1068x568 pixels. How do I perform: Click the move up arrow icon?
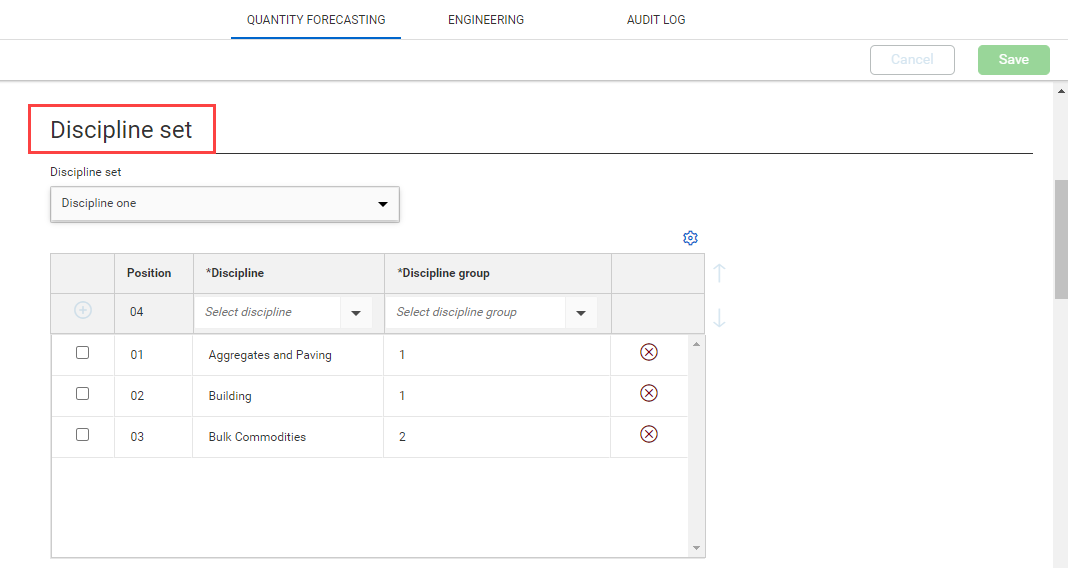(x=719, y=273)
